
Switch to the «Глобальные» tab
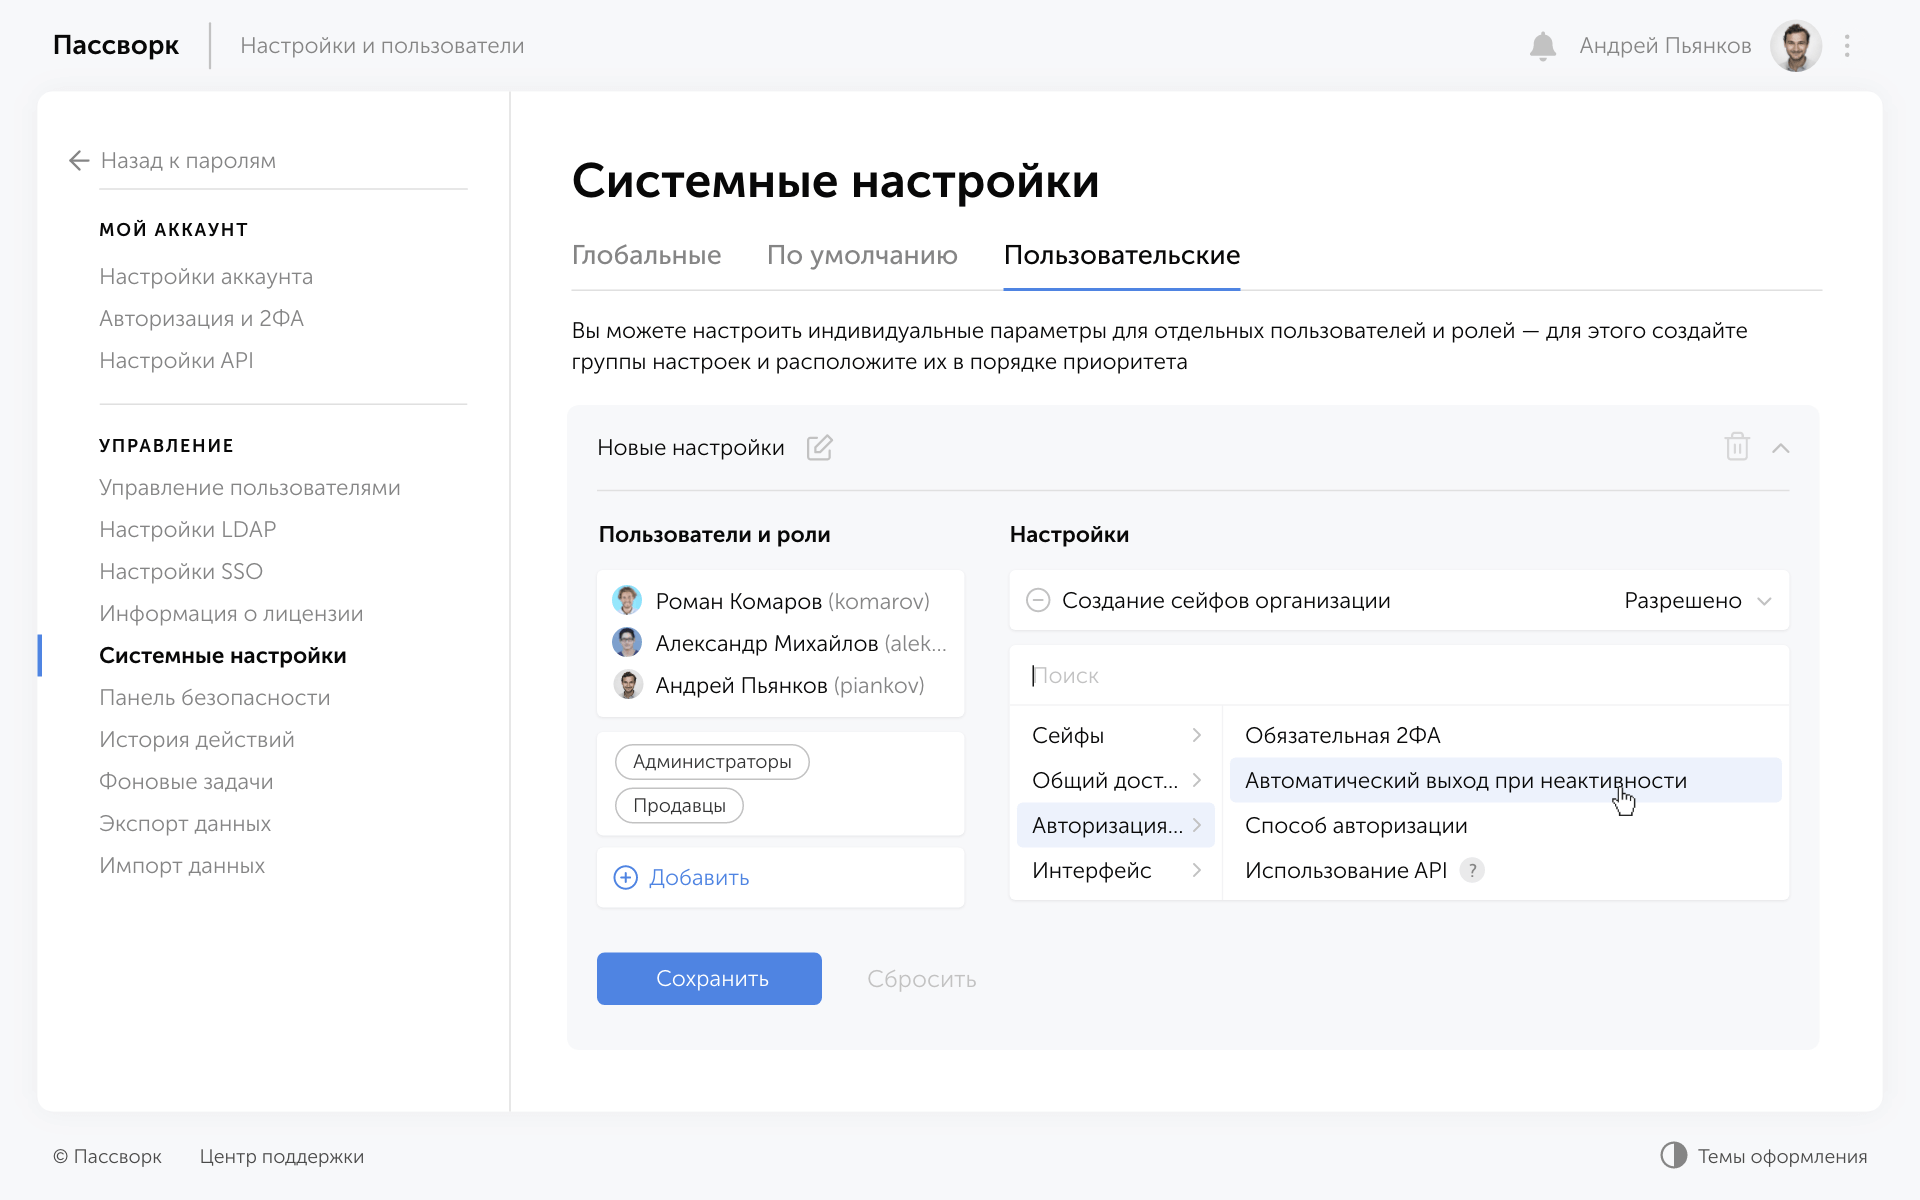[x=646, y=255]
